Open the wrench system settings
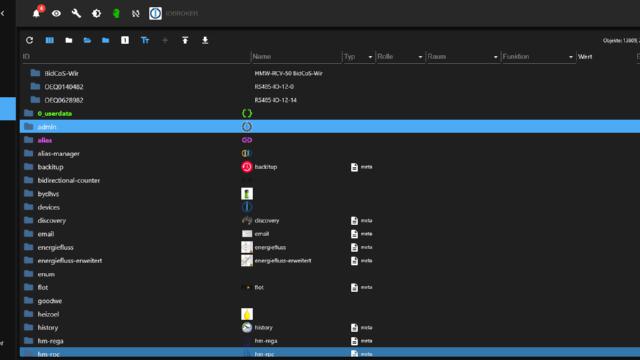 (x=76, y=13)
